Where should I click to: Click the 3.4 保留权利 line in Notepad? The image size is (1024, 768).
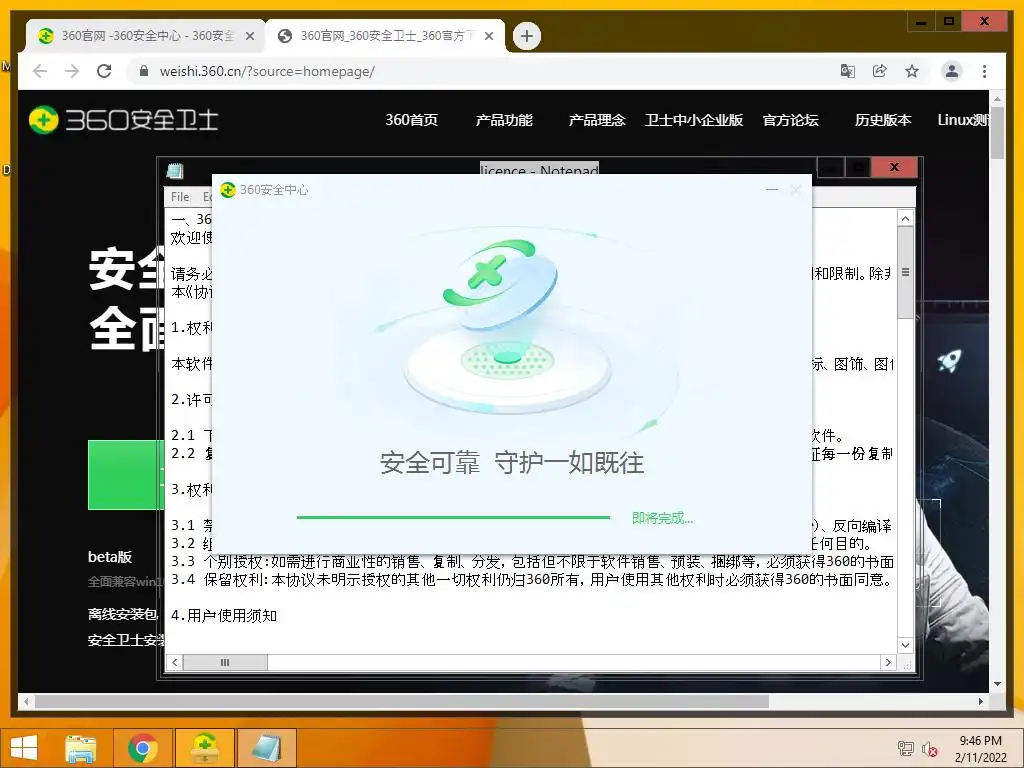531,579
